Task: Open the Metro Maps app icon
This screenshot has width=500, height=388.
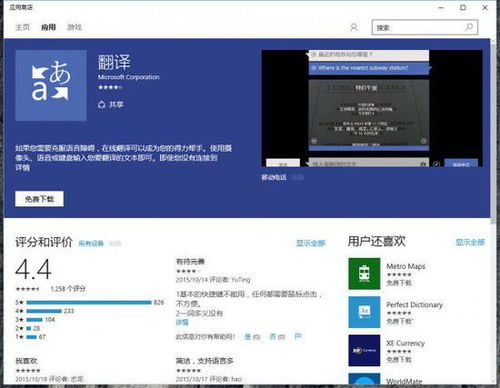Action: coord(364,274)
